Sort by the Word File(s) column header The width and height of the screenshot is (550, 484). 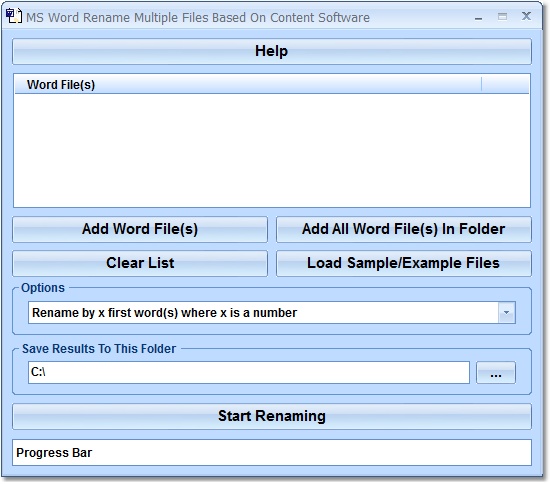248,85
